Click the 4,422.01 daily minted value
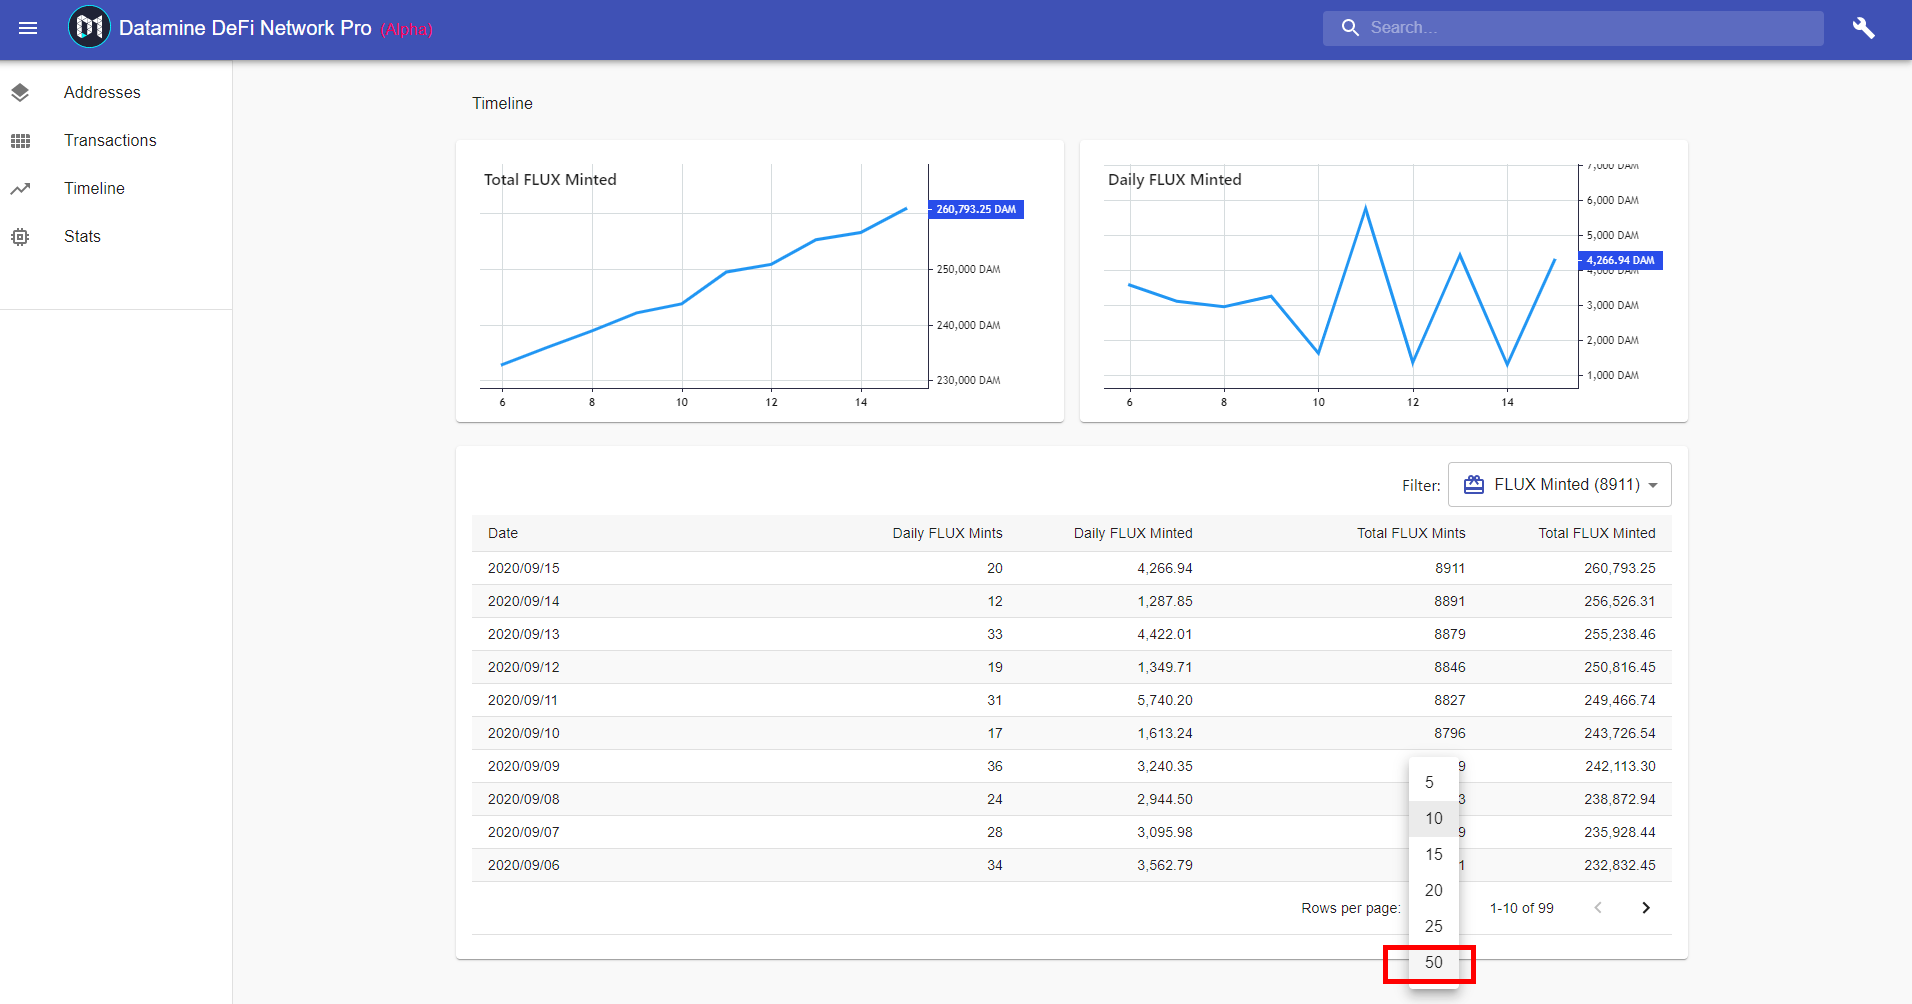1912x1004 pixels. click(x=1165, y=634)
